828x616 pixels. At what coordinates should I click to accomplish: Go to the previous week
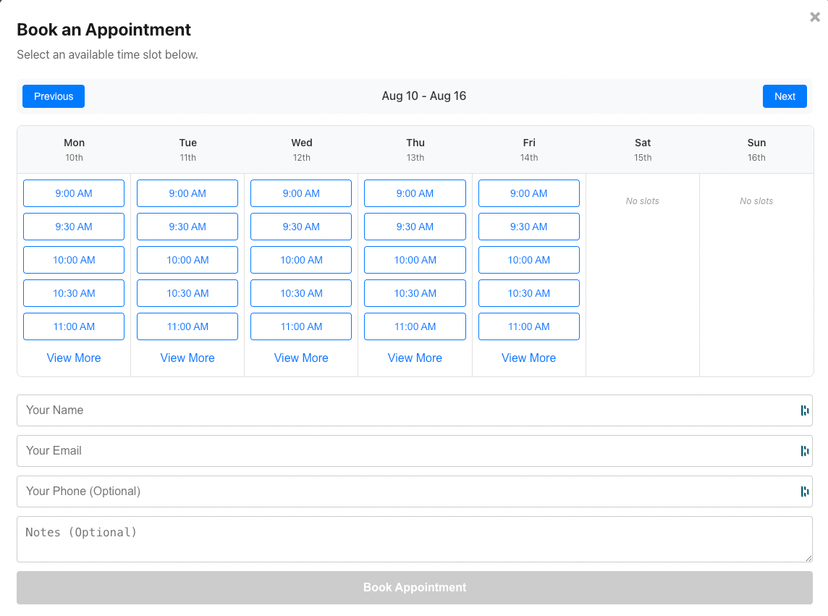(x=53, y=96)
